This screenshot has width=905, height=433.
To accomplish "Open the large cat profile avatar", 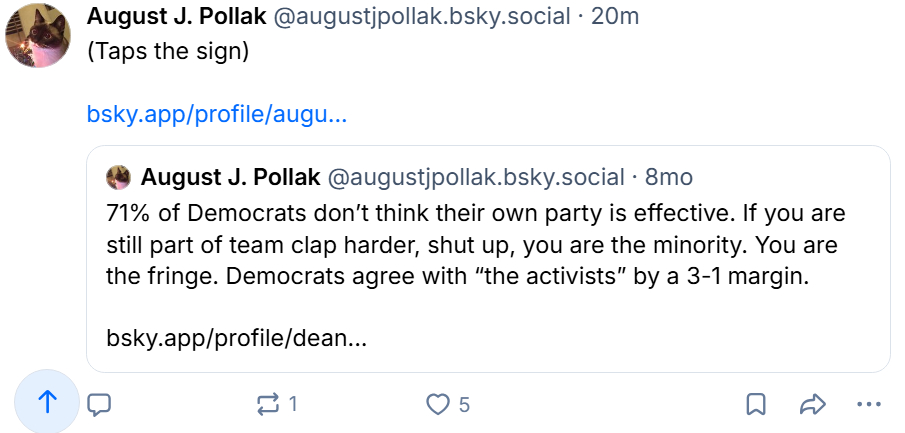I will coord(39,35).
